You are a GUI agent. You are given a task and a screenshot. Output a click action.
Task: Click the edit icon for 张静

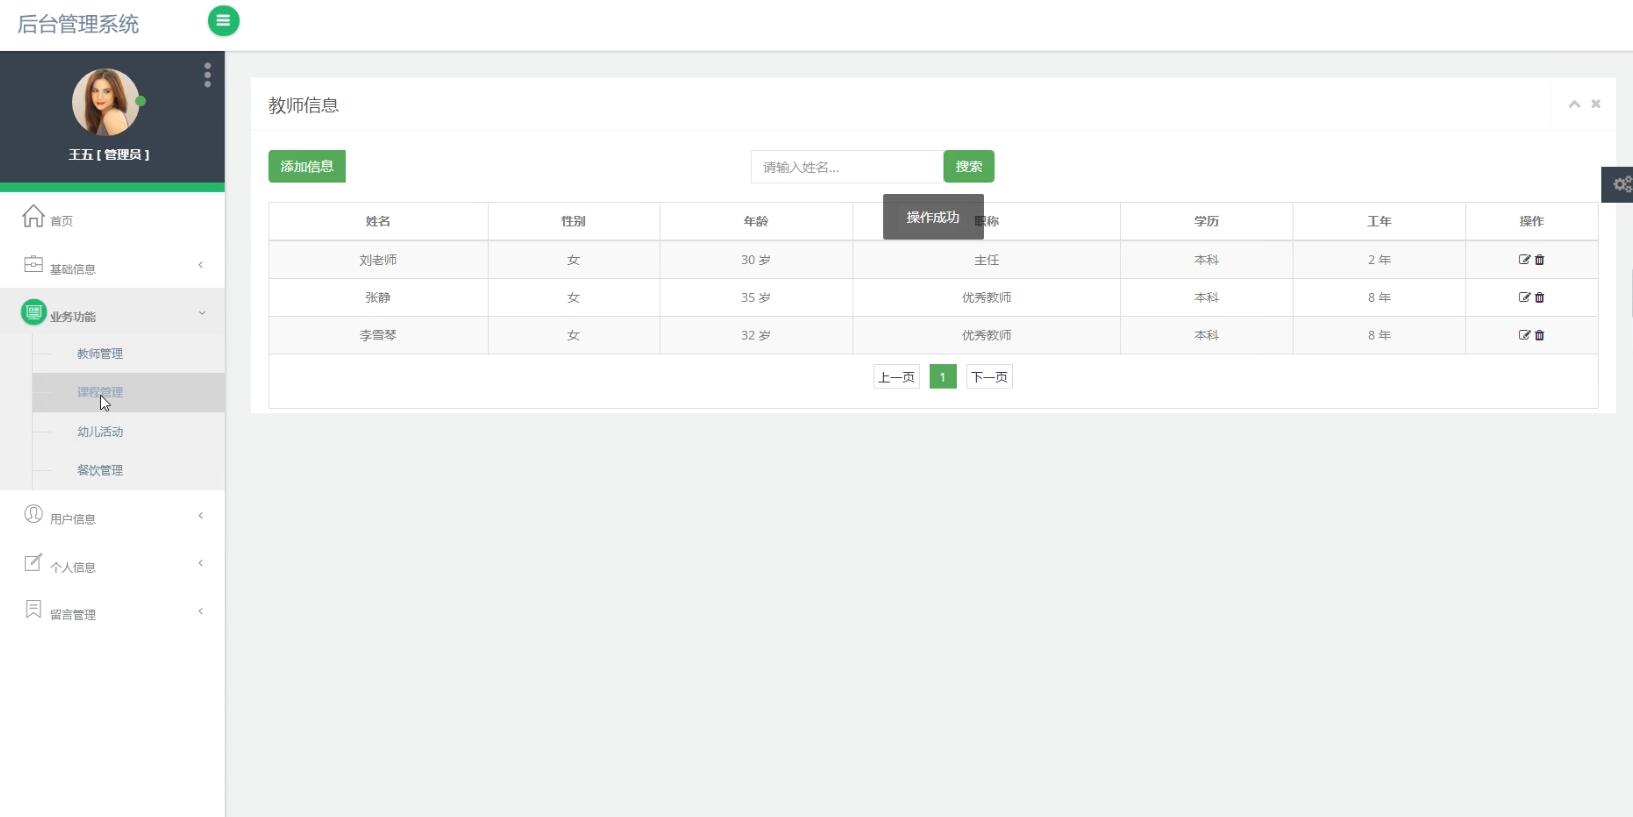(x=1524, y=297)
